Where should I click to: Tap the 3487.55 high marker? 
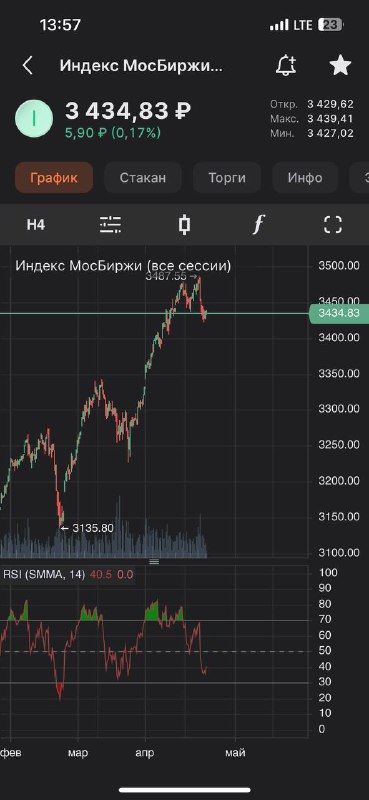point(171,277)
